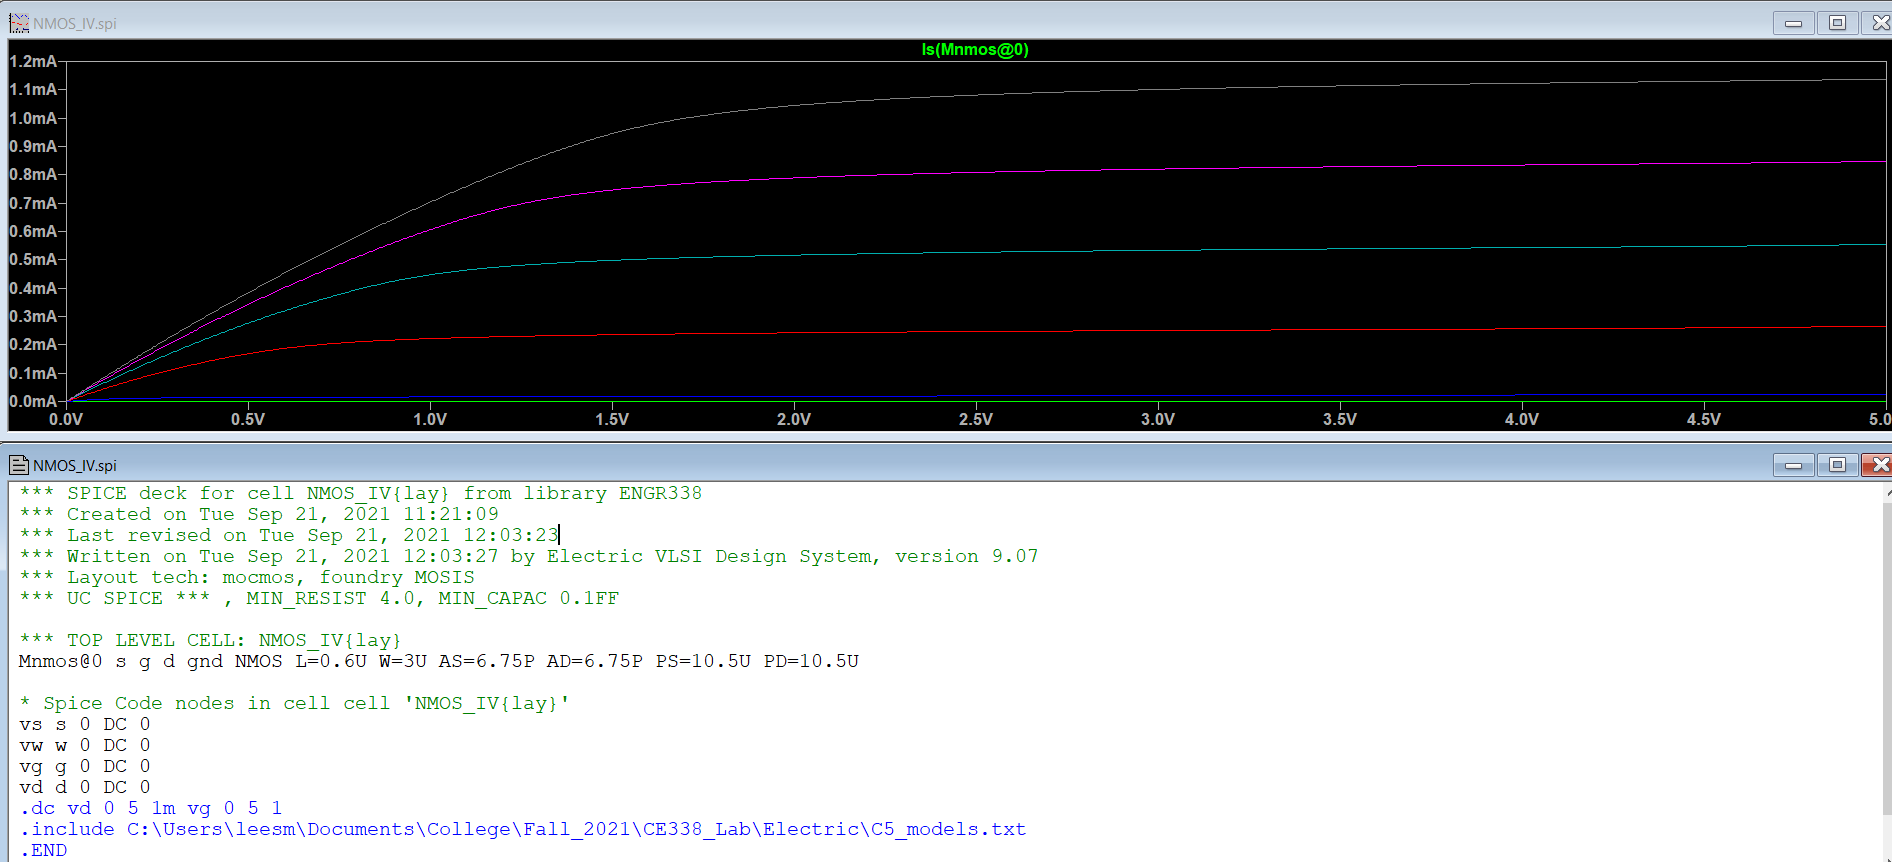Image resolution: width=1892 pixels, height=862 pixels.
Task: Minimize the netlist text window
Action: [1793, 465]
